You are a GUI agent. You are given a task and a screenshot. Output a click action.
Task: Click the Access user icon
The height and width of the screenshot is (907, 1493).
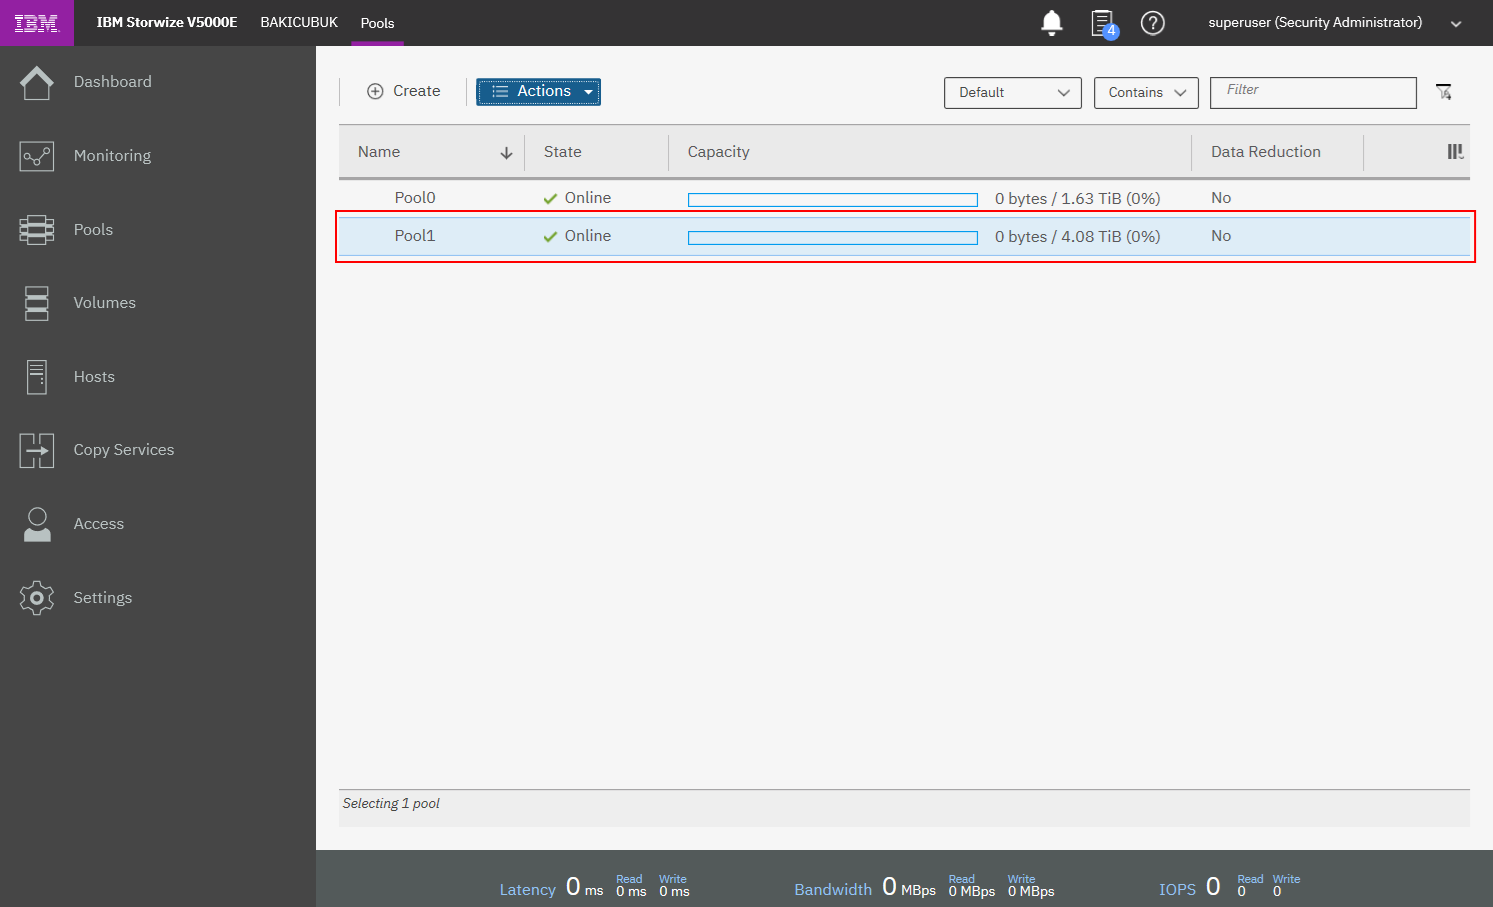point(37,524)
